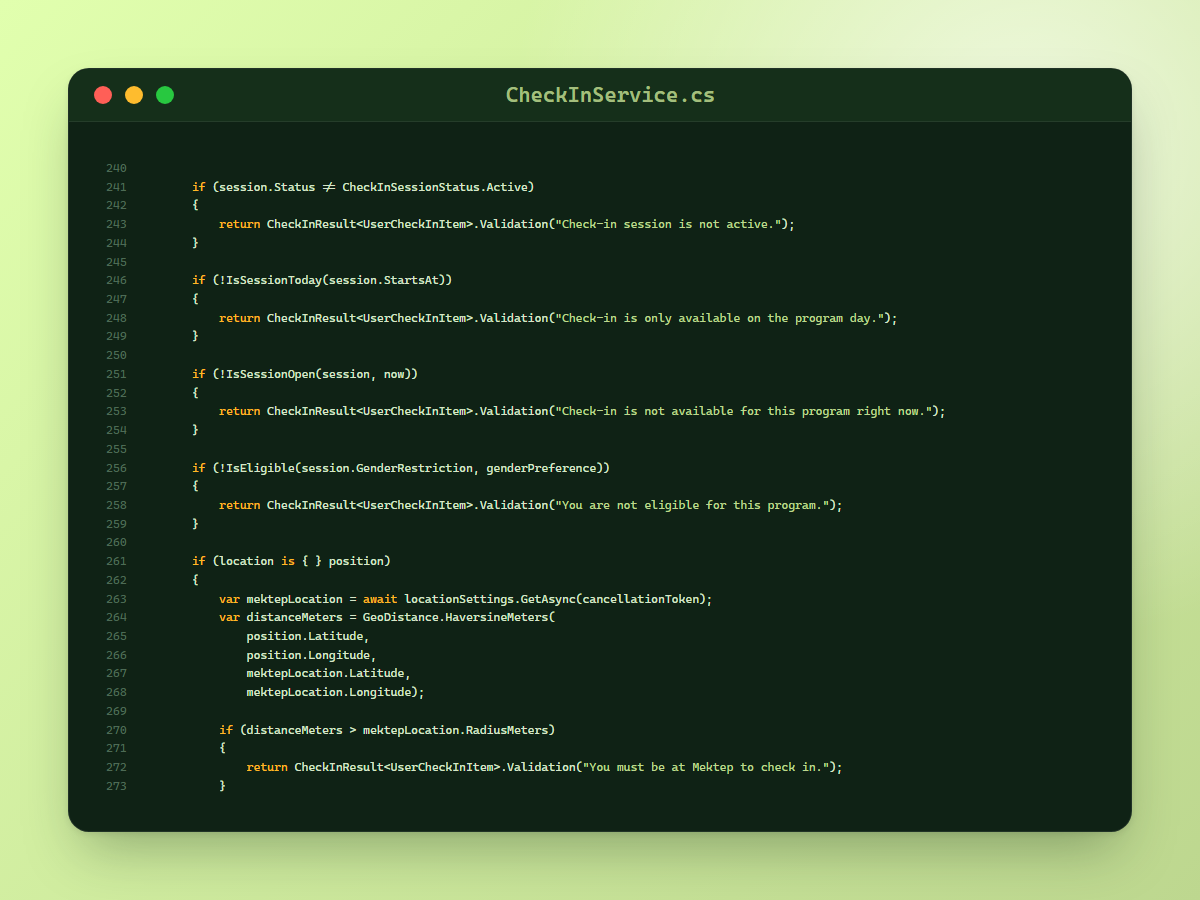This screenshot has height=900, width=1200.
Task: Click CheckInSessionStatus.Active in line 241
Action: click(435, 187)
